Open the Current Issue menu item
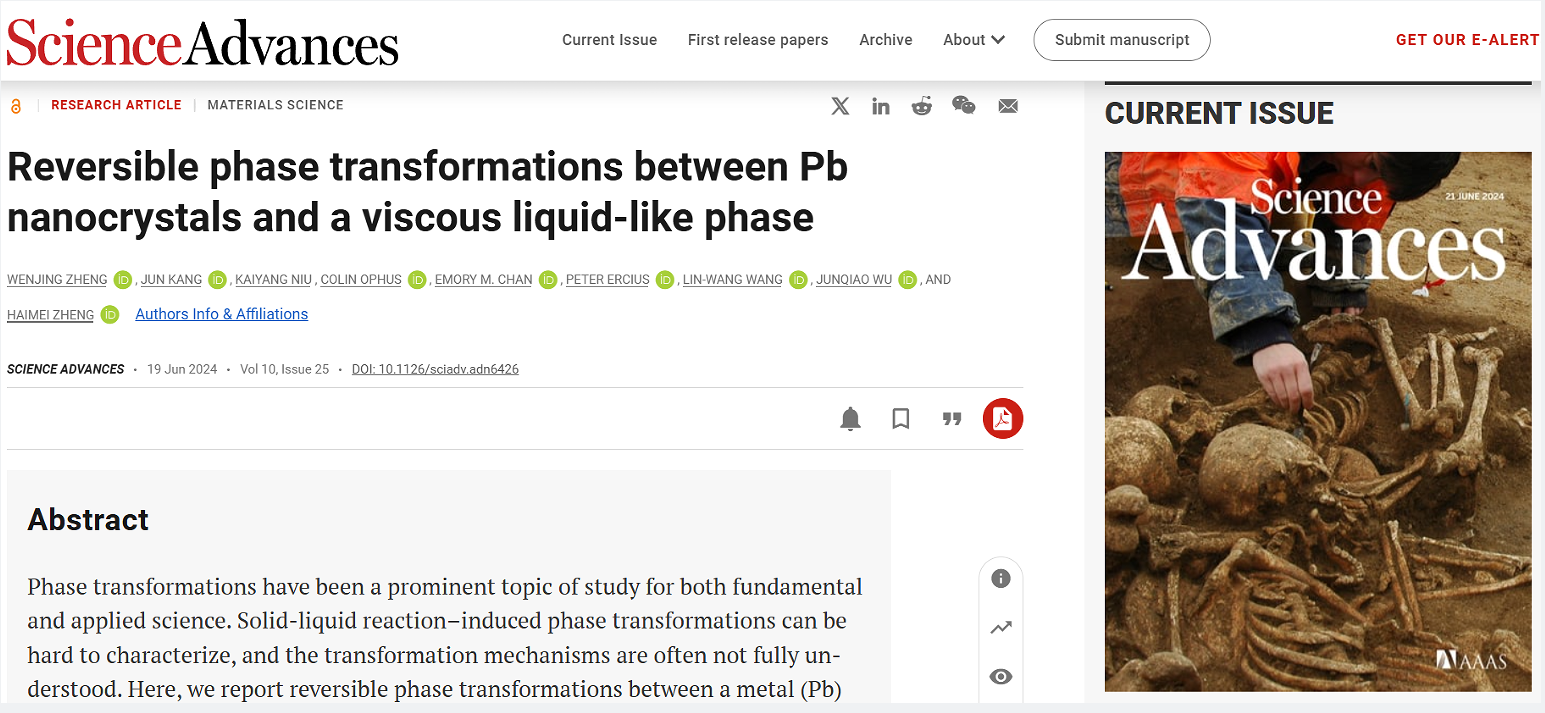The width and height of the screenshot is (1545, 713). [609, 40]
